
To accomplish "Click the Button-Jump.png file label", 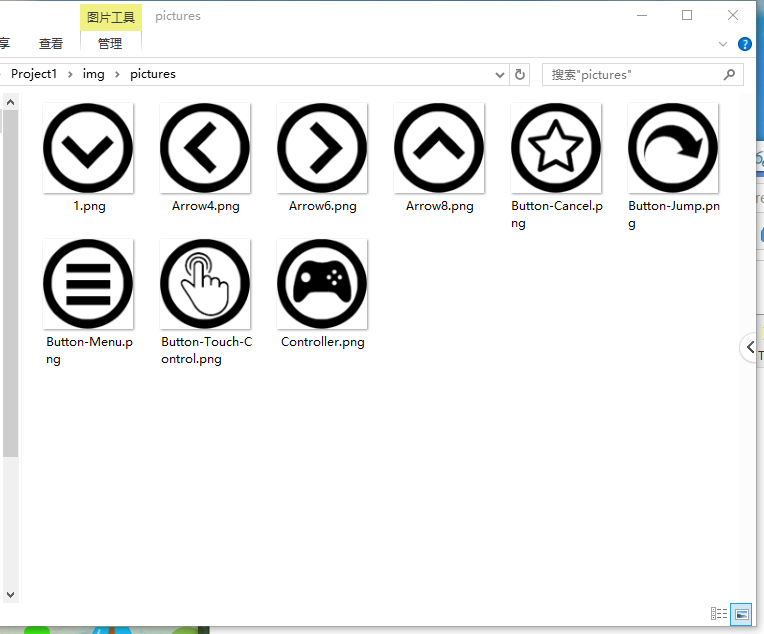I will [x=674, y=214].
